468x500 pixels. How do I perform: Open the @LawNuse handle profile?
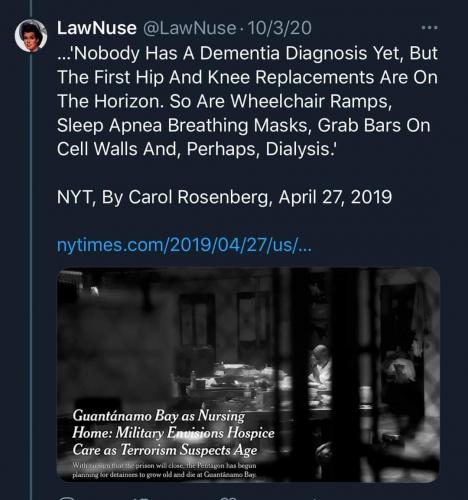coord(189,28)
